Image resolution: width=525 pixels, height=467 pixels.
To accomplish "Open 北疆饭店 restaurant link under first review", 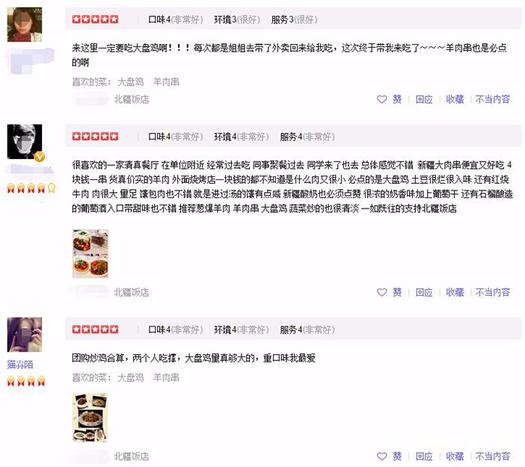I will coord(132,99).
